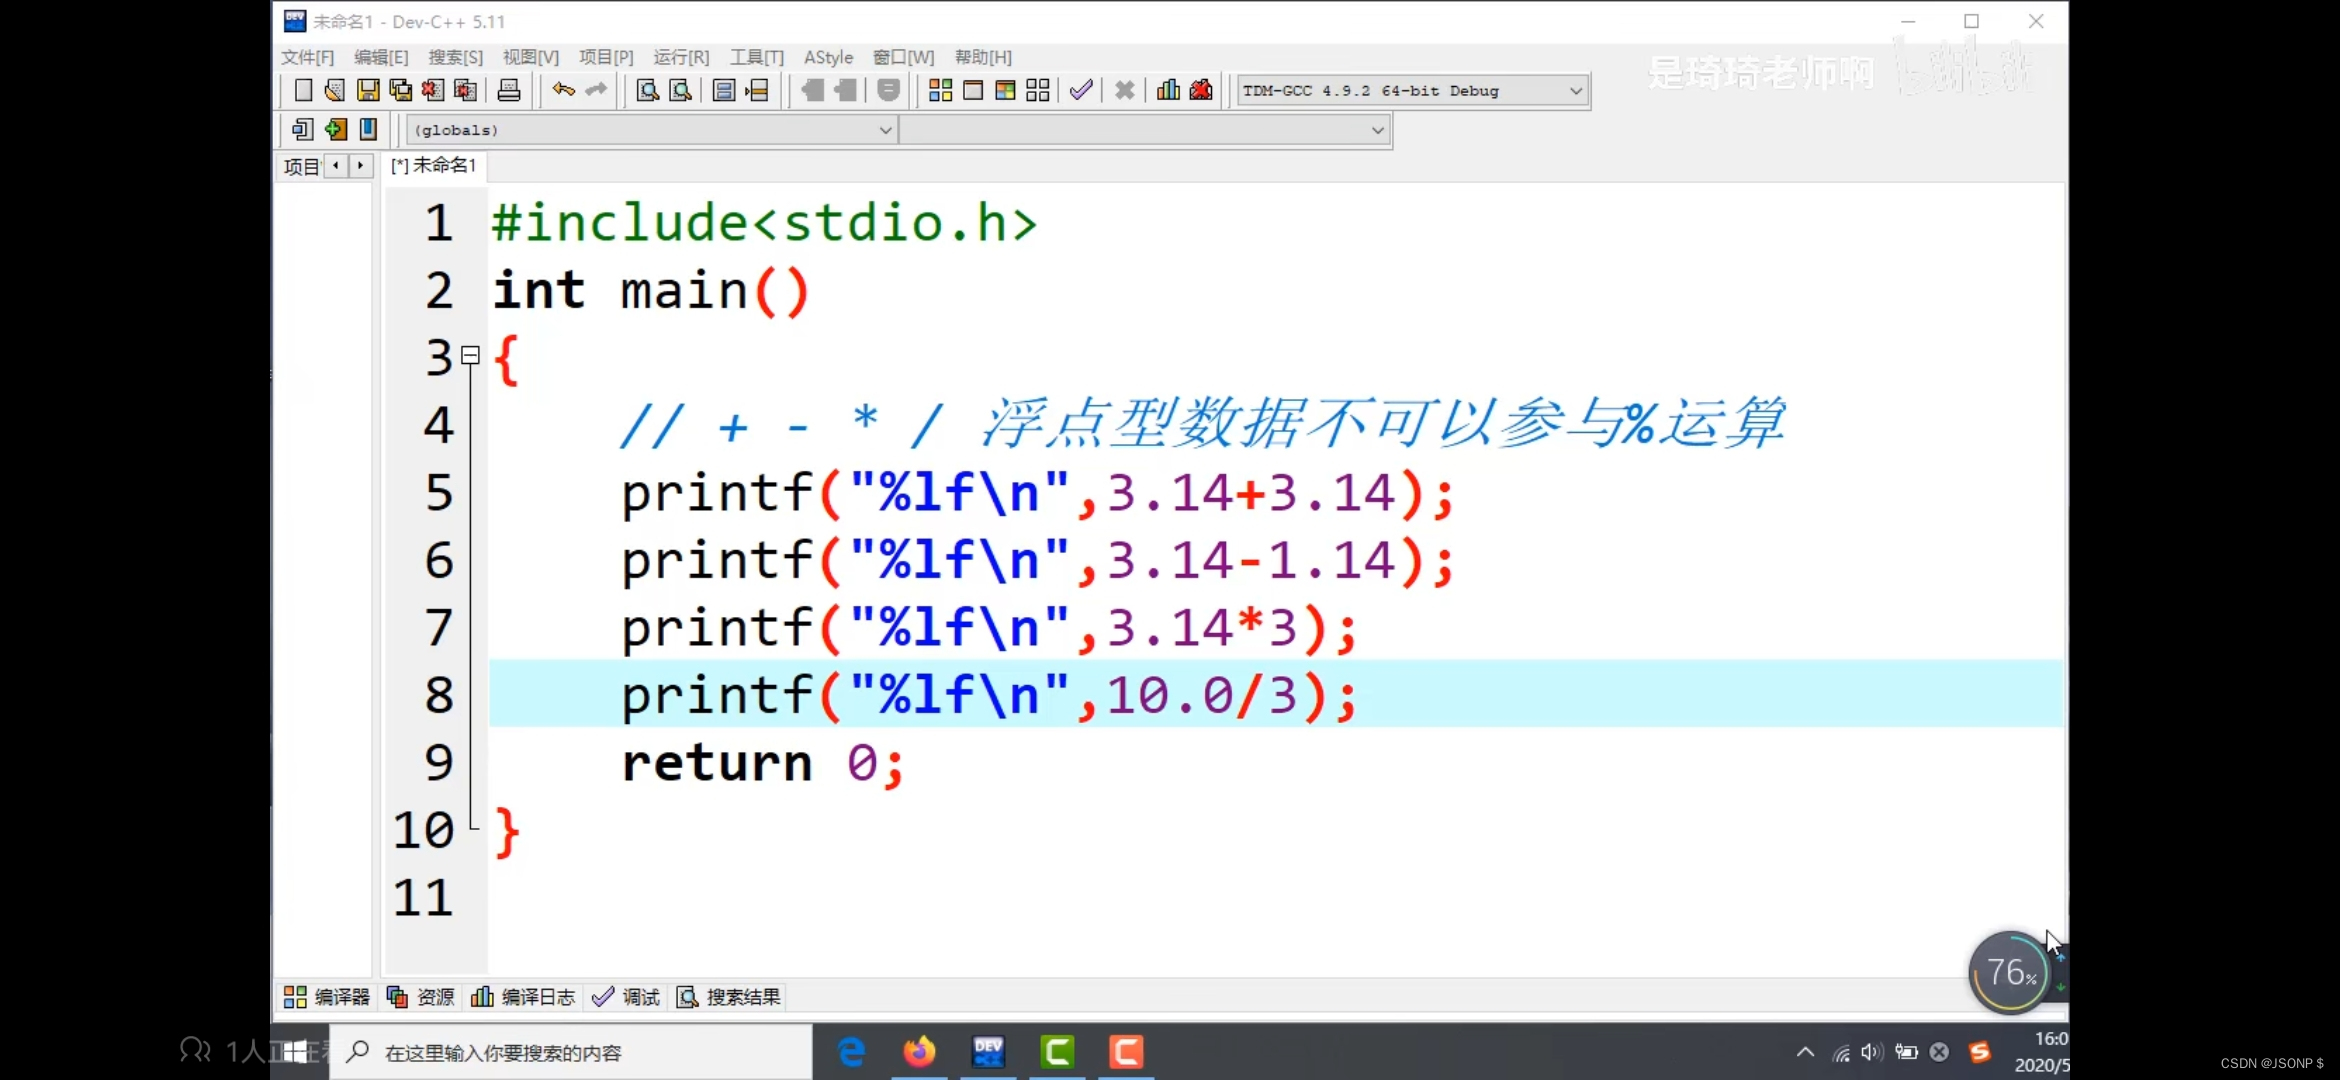The image size is (2340, 1080).
Task: Open the 运行[R] menu
Action: pyautogui.click(x=681, y=57)
